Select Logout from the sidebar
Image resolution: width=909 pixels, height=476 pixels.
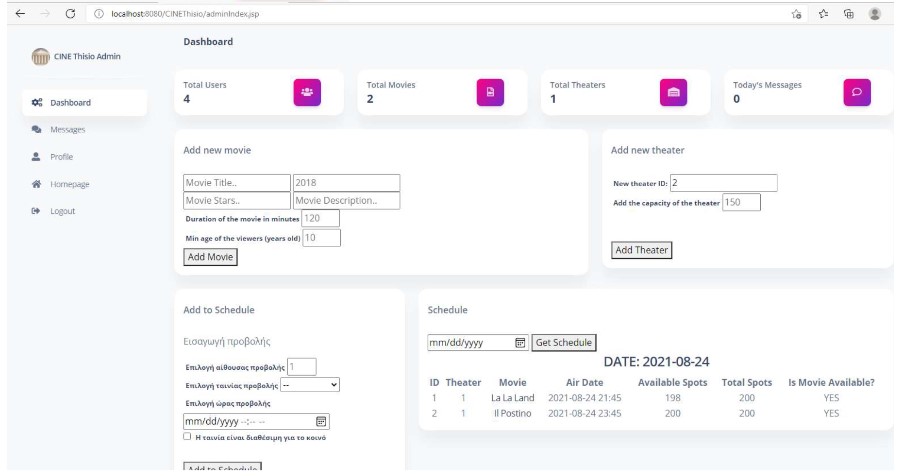(62, 211)
